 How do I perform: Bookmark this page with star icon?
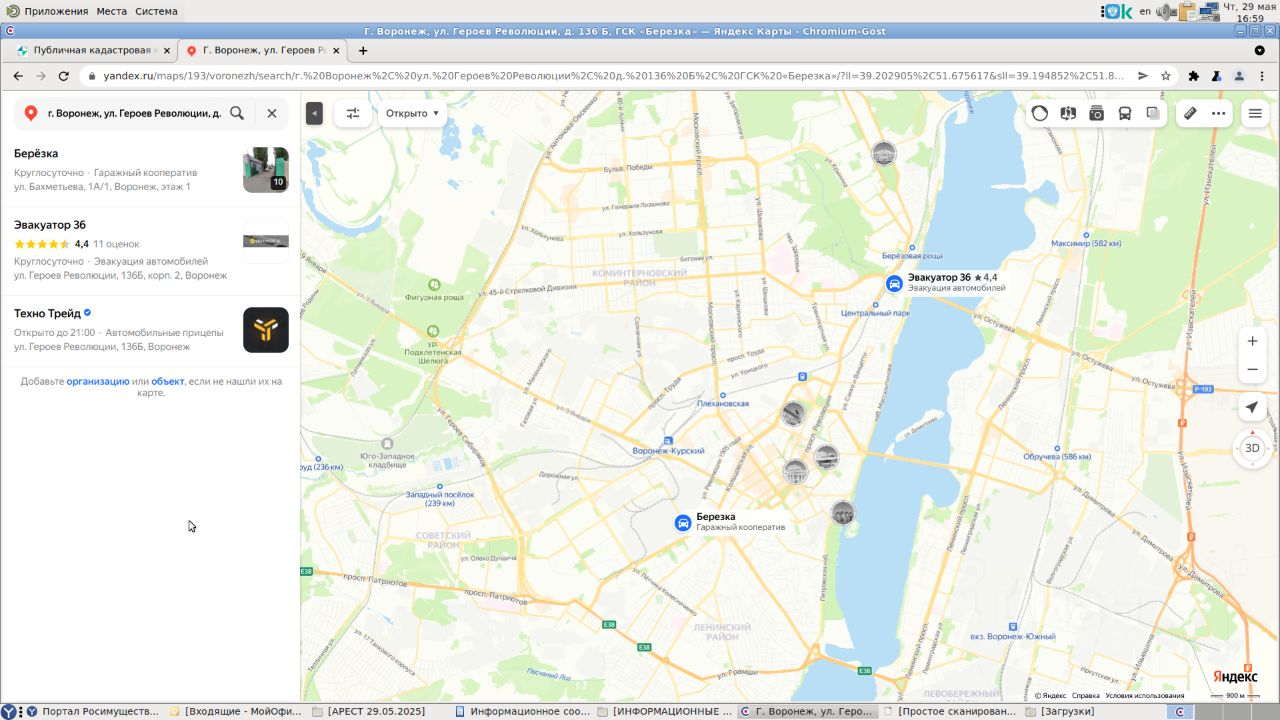coord(1166,76)
